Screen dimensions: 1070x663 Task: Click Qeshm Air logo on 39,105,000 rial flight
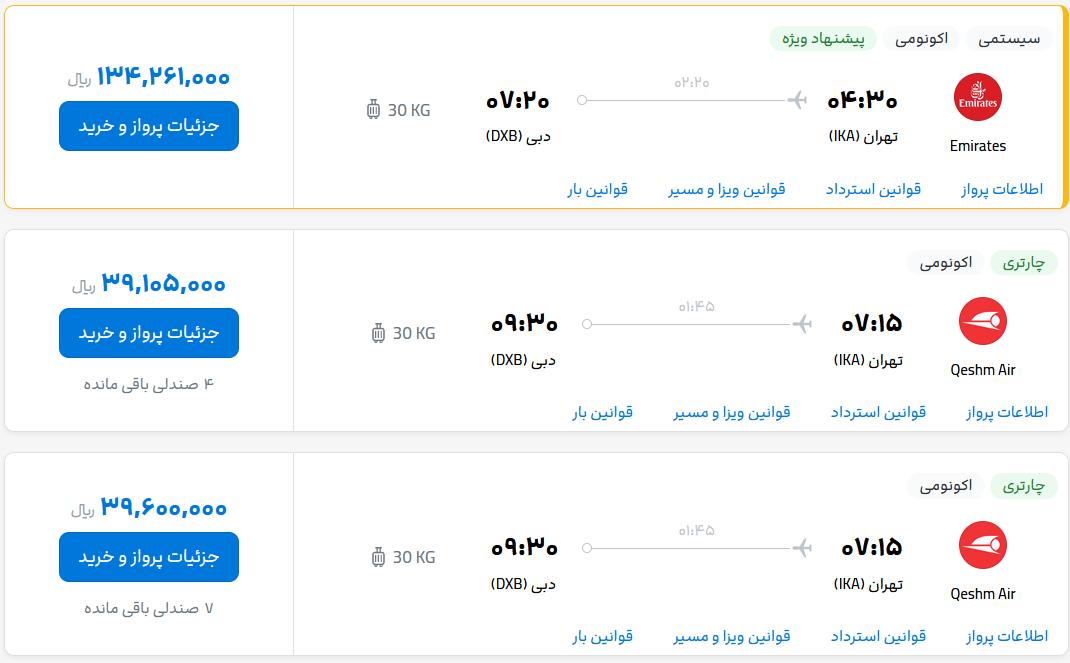pyautogui.click(x=982, y=322)
